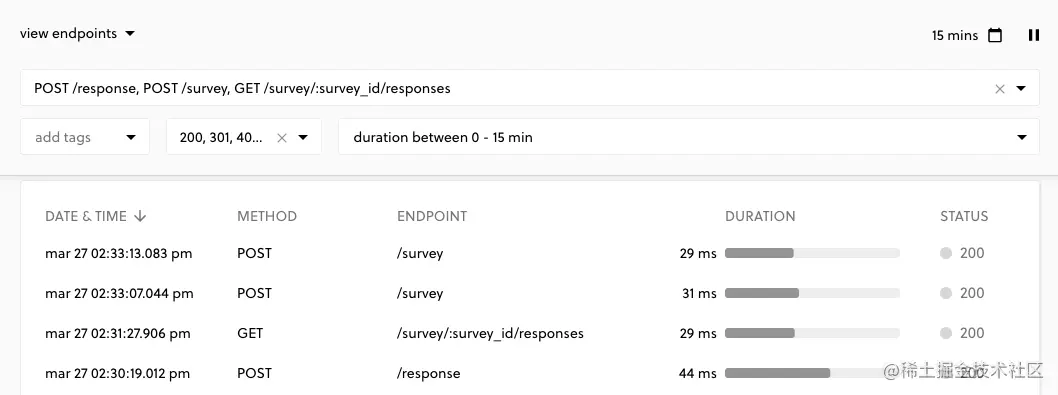Clear selected endpoints with the X icon
This screenshot has width=1058, height=395.
coord(1000,88)
